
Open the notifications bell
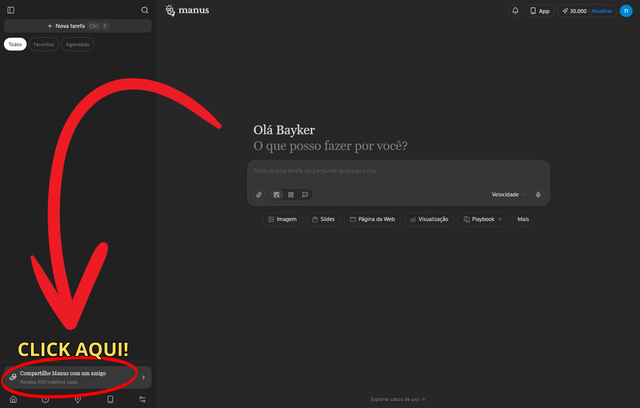tap(515, 11)
